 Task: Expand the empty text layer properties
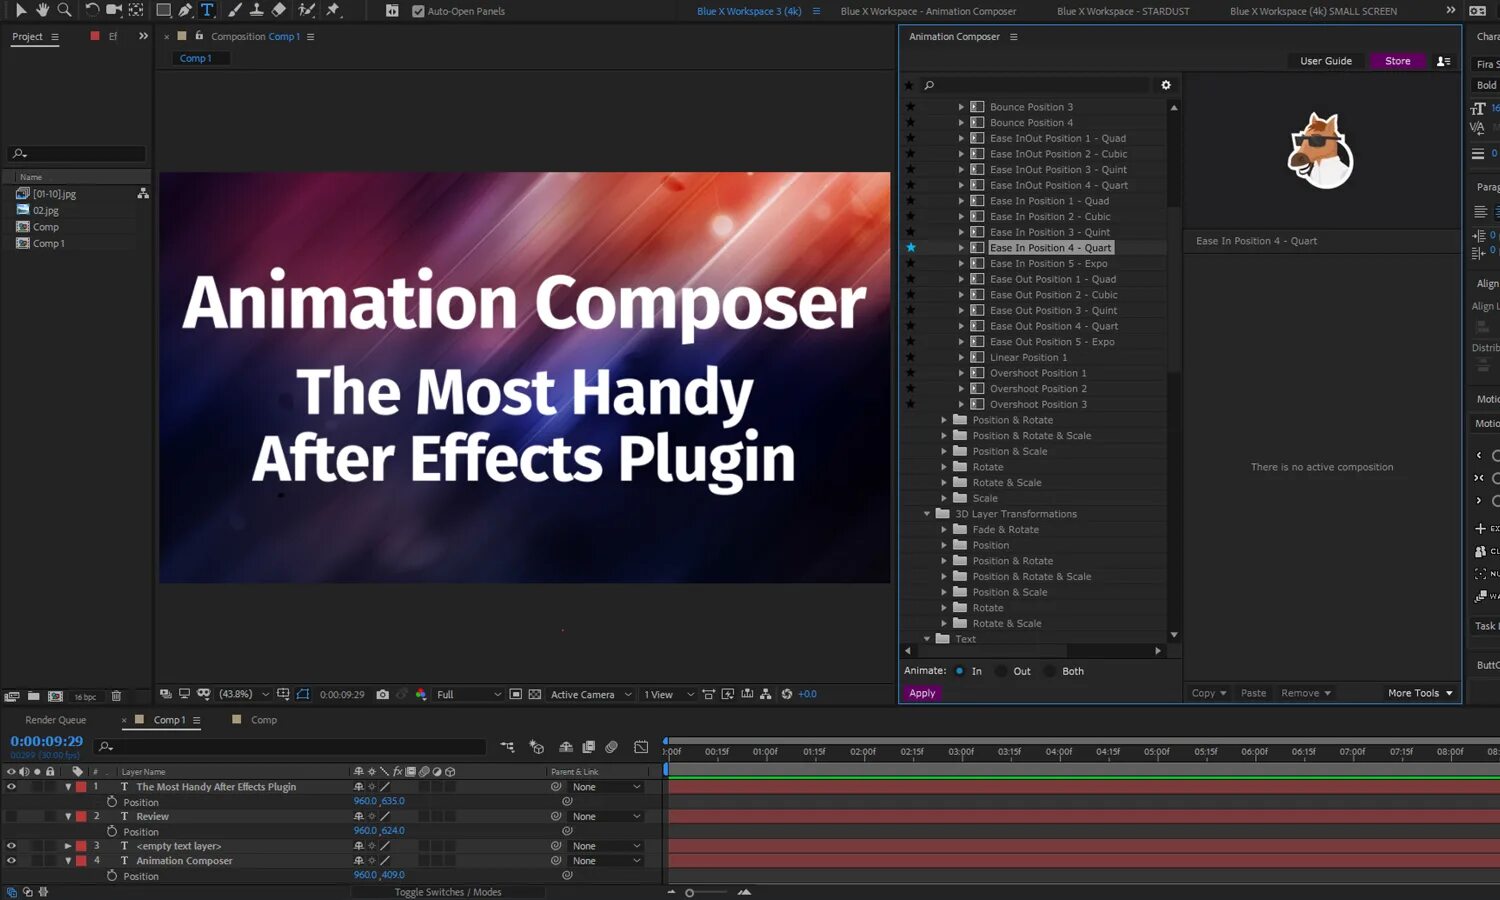tap(68, 846)
